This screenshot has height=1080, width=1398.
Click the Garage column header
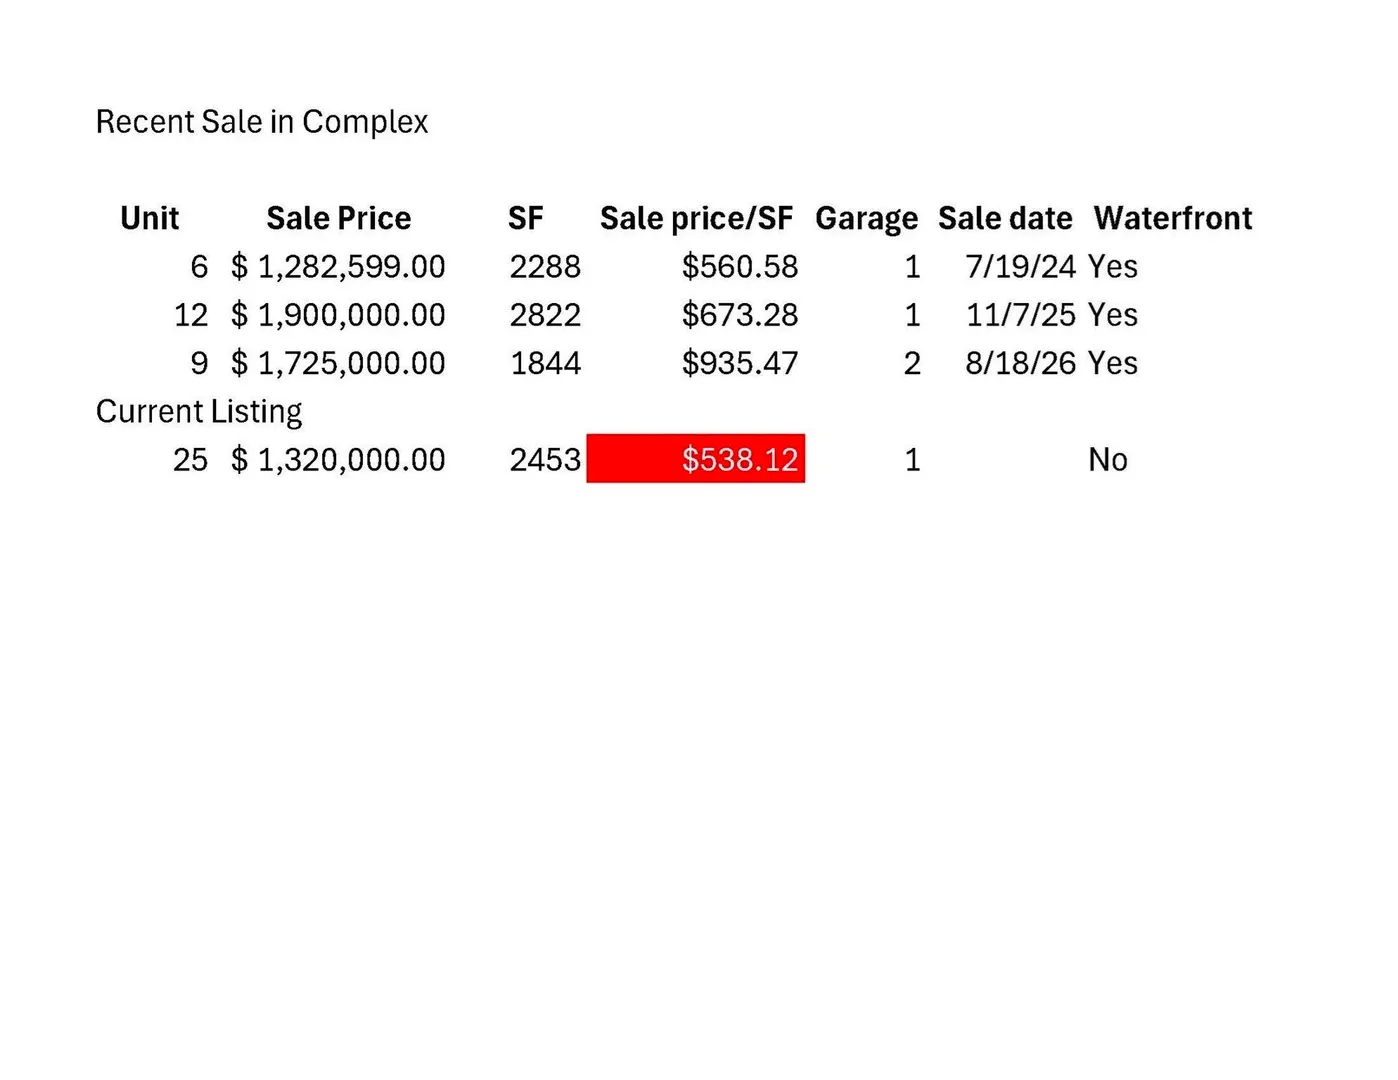[x=866, y=218]
